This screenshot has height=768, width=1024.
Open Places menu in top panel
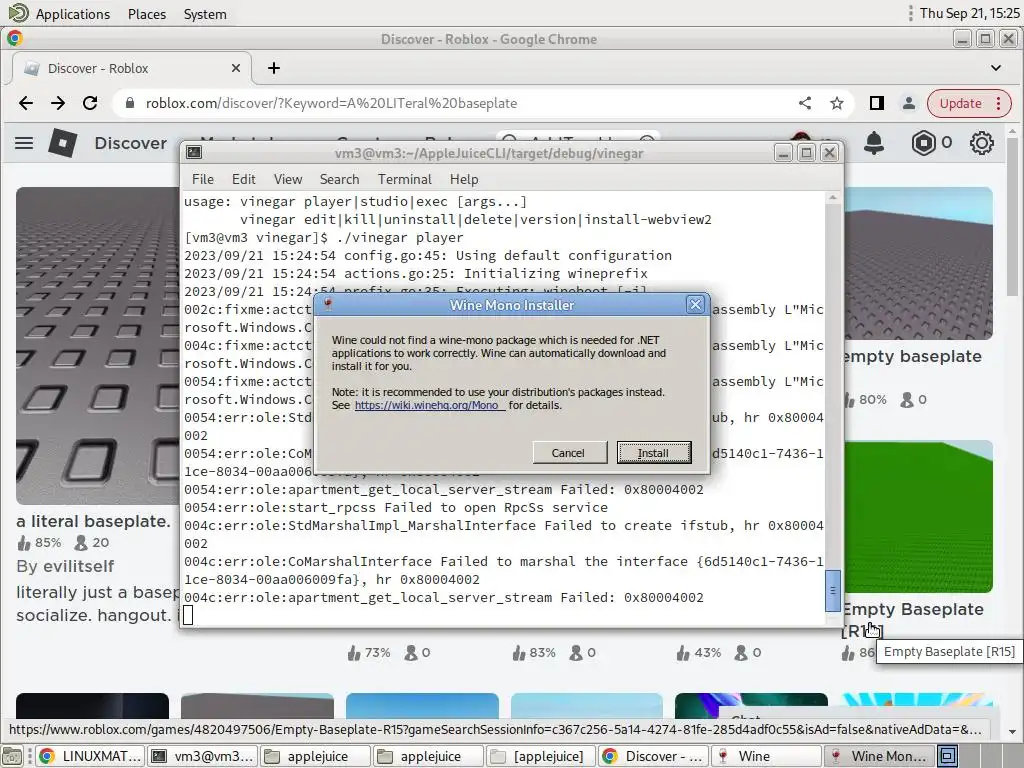[147, 14]
